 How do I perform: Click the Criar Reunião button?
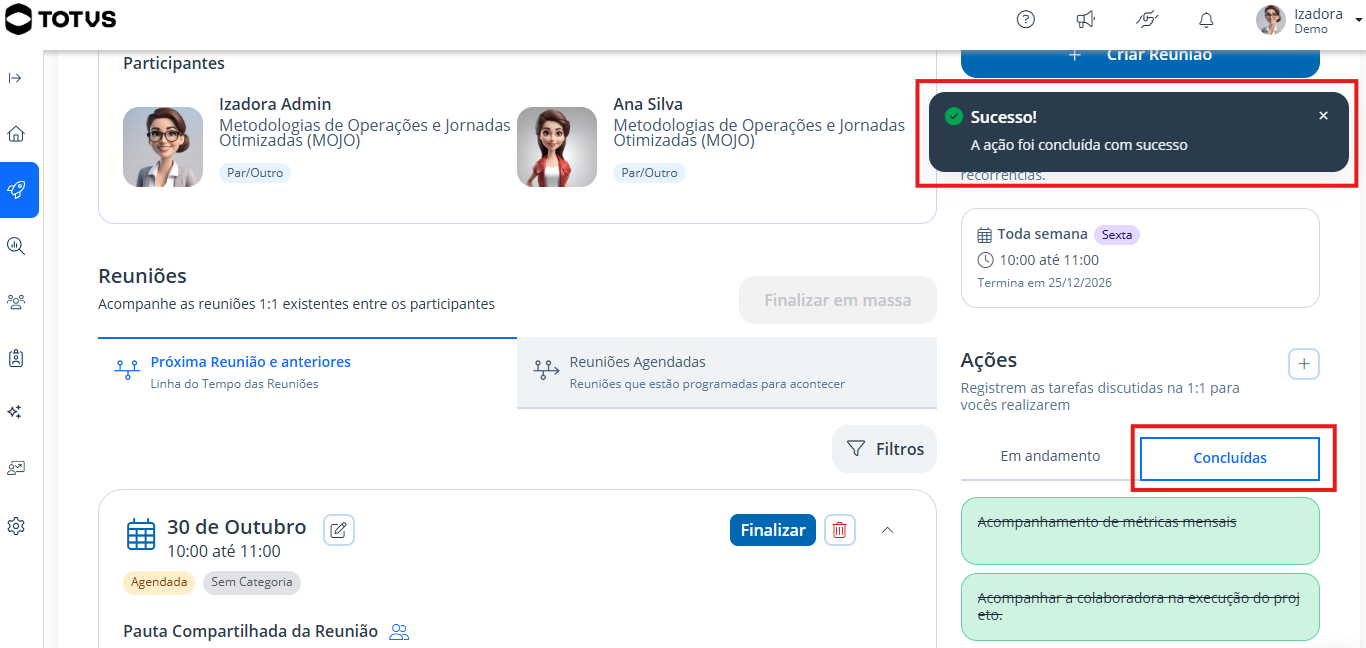[1140, 58]
